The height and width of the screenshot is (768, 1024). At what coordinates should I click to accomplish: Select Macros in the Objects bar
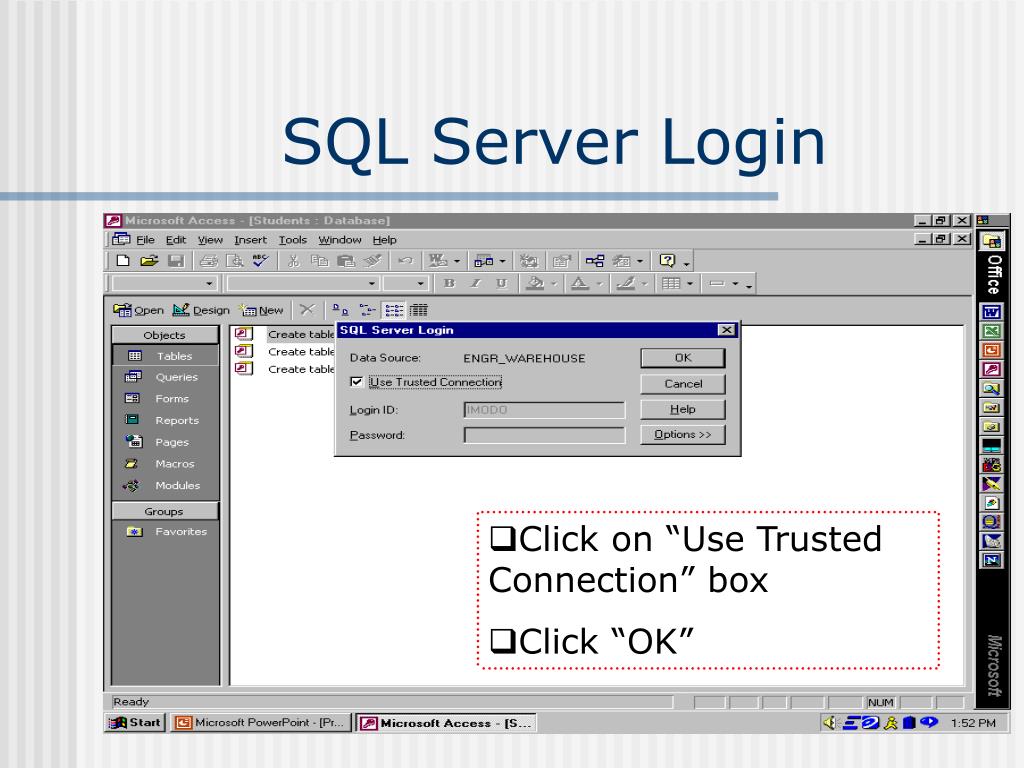click(x=174, y=464)
